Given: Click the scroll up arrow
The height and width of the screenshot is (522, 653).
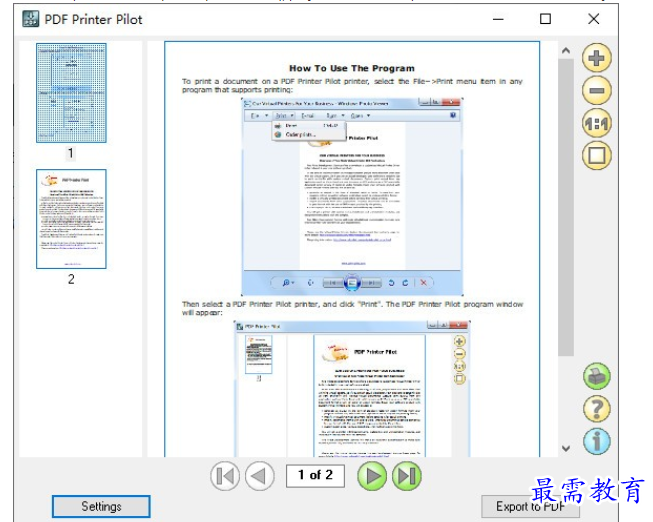Looking at the screenshot, I should coord(566,51).
